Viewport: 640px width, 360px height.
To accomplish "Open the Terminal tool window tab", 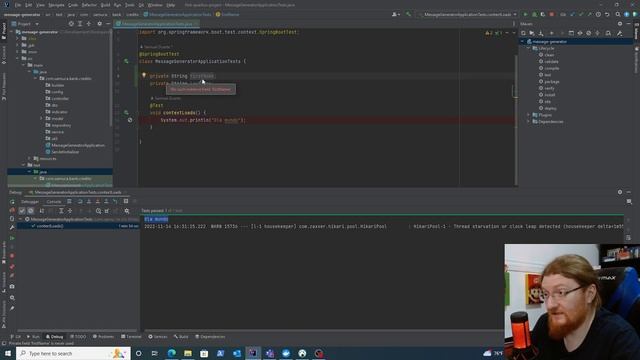I will point(131,337).
